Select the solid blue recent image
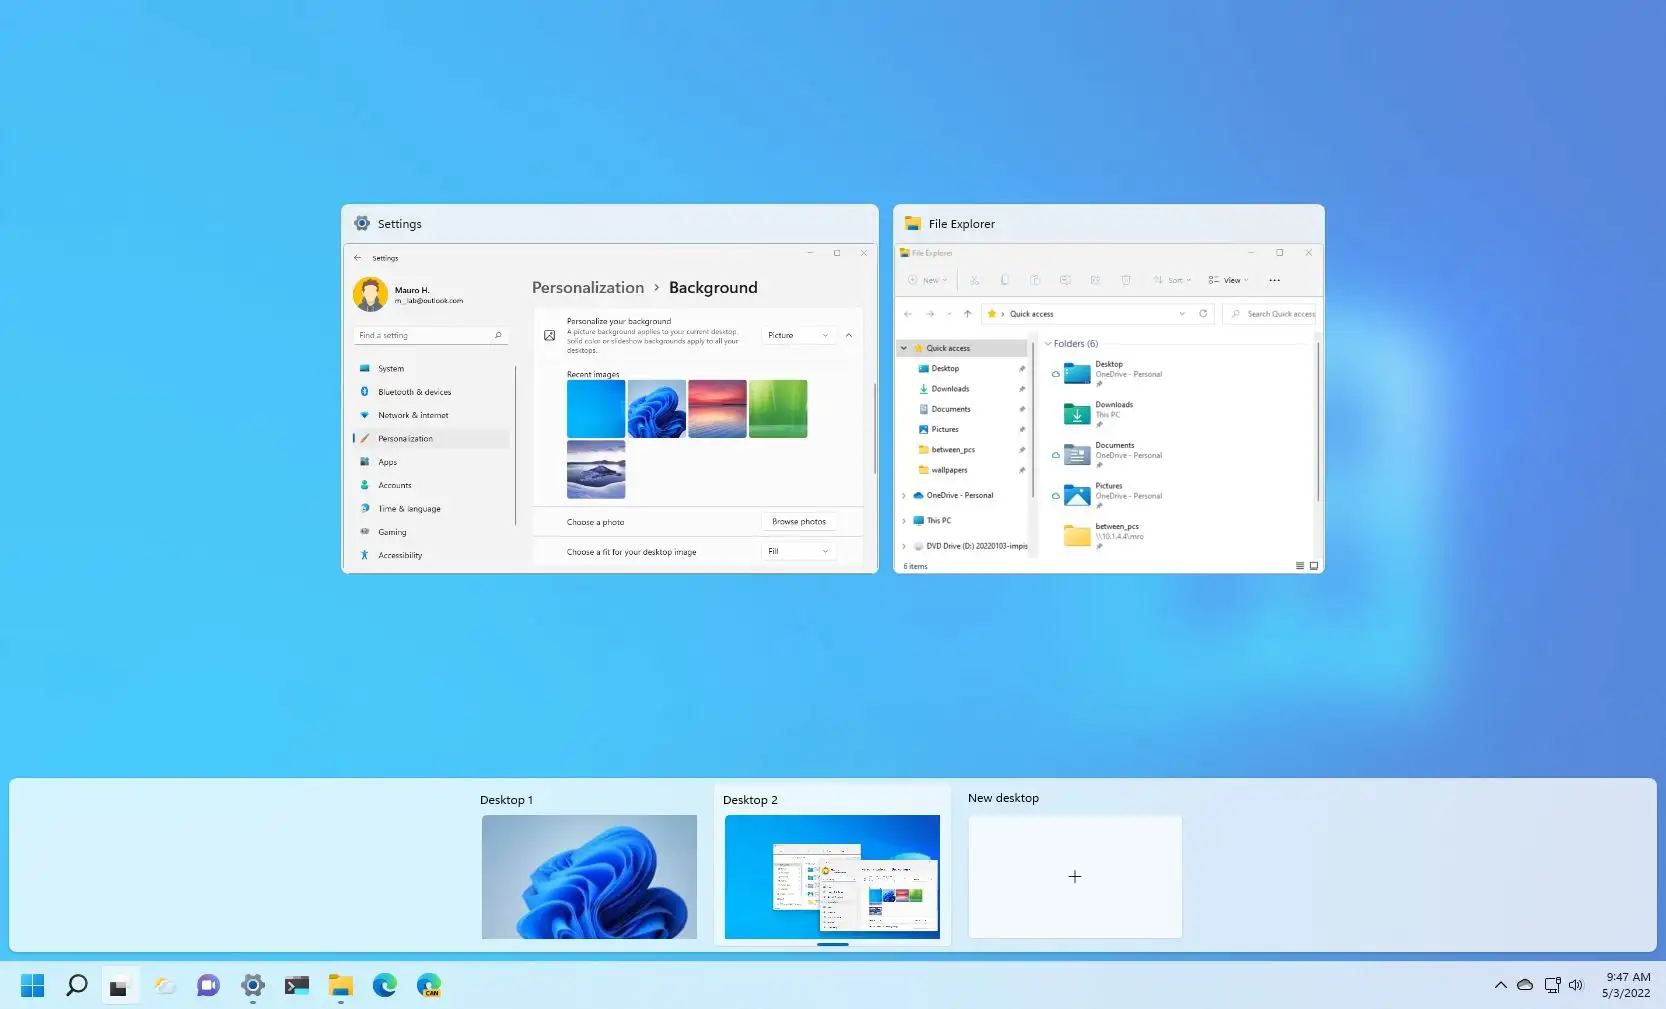This screenshot has height=1009, width=1666. click(x=596, y=408)
